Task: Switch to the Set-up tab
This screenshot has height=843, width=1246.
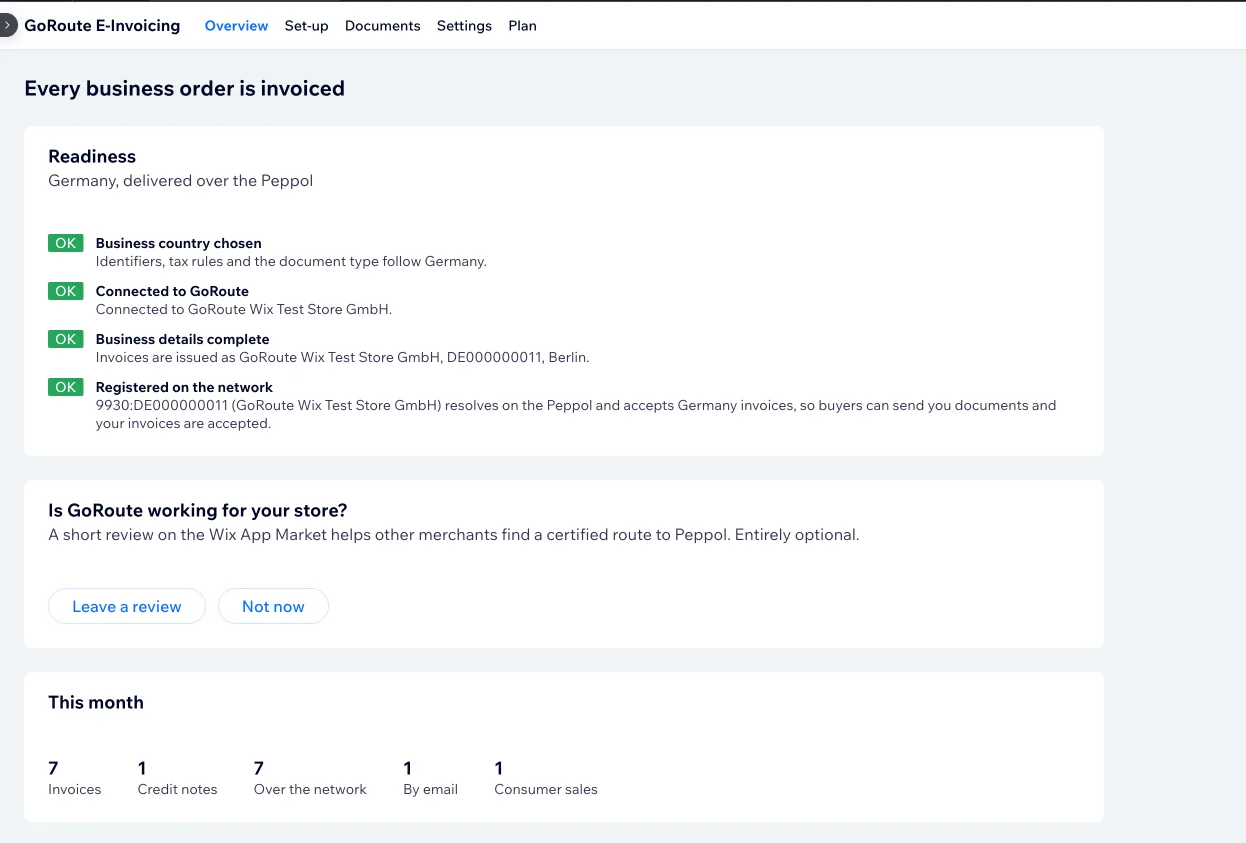Action: tap(306, 26)
